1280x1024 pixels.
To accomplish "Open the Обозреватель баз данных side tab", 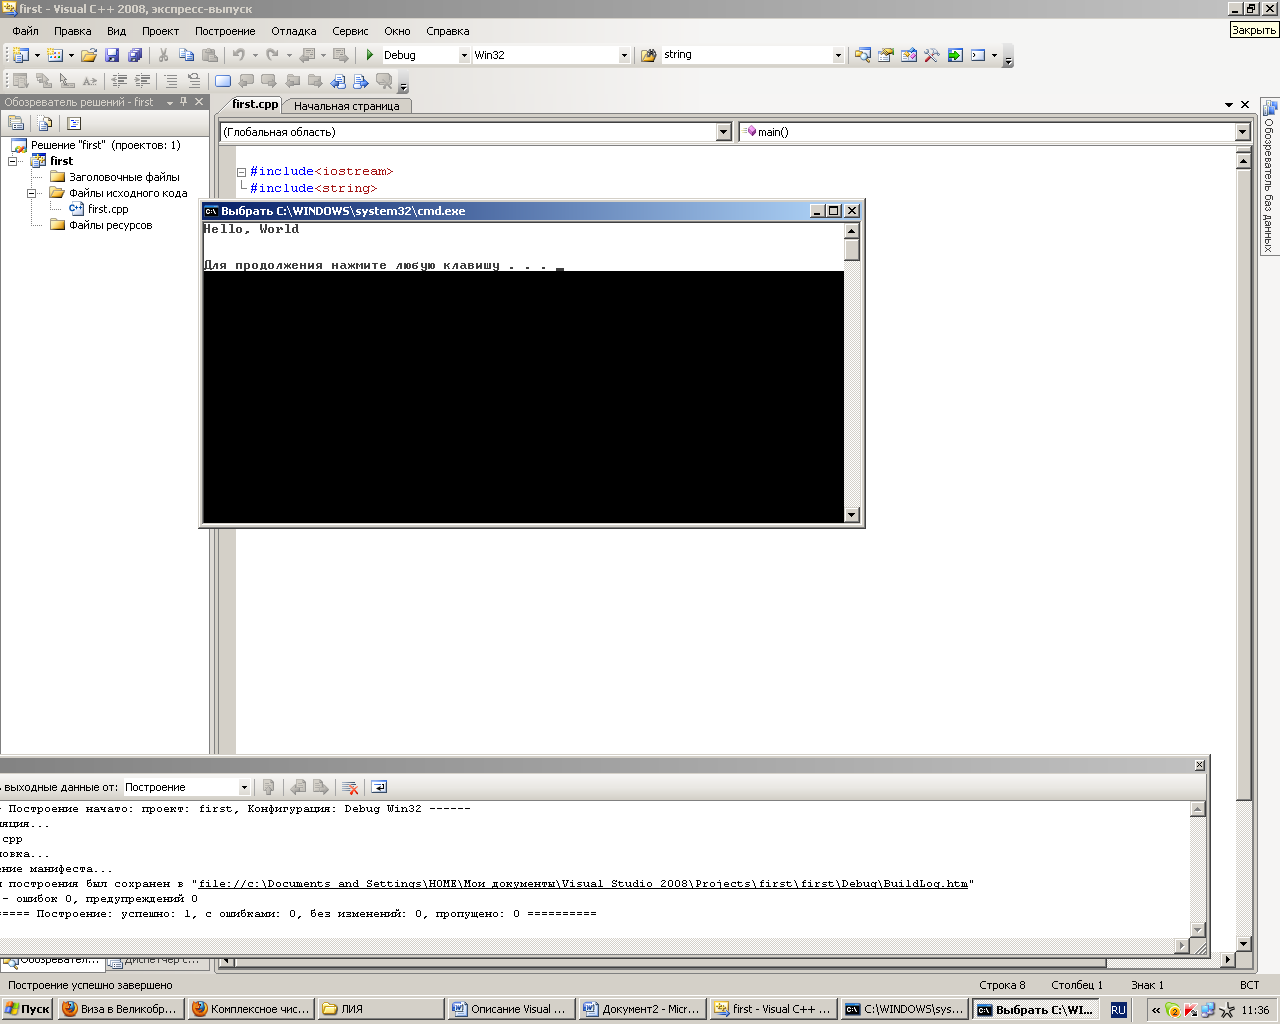I will 1269,176.
